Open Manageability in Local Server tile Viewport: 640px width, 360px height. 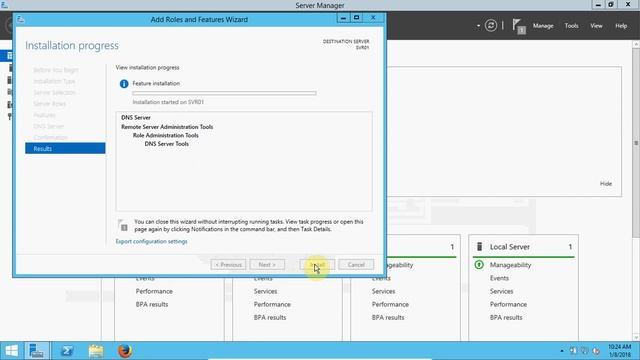(510, 265)
